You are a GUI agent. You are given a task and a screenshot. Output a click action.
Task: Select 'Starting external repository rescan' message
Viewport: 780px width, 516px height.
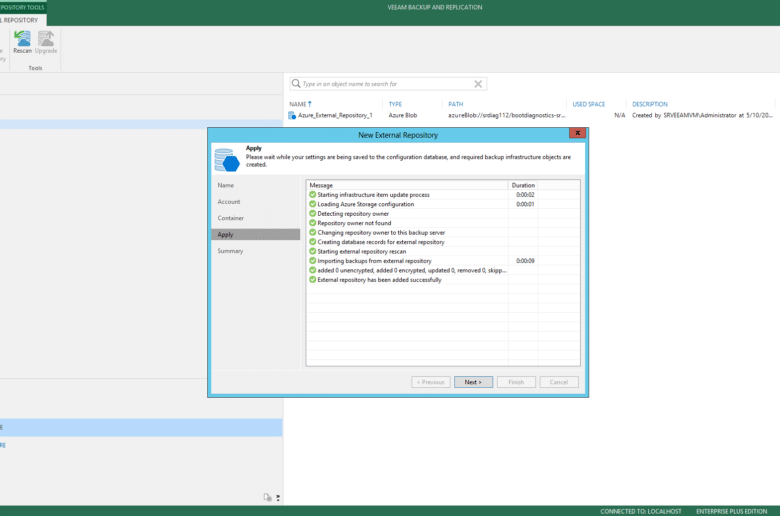tap(362, 251)
